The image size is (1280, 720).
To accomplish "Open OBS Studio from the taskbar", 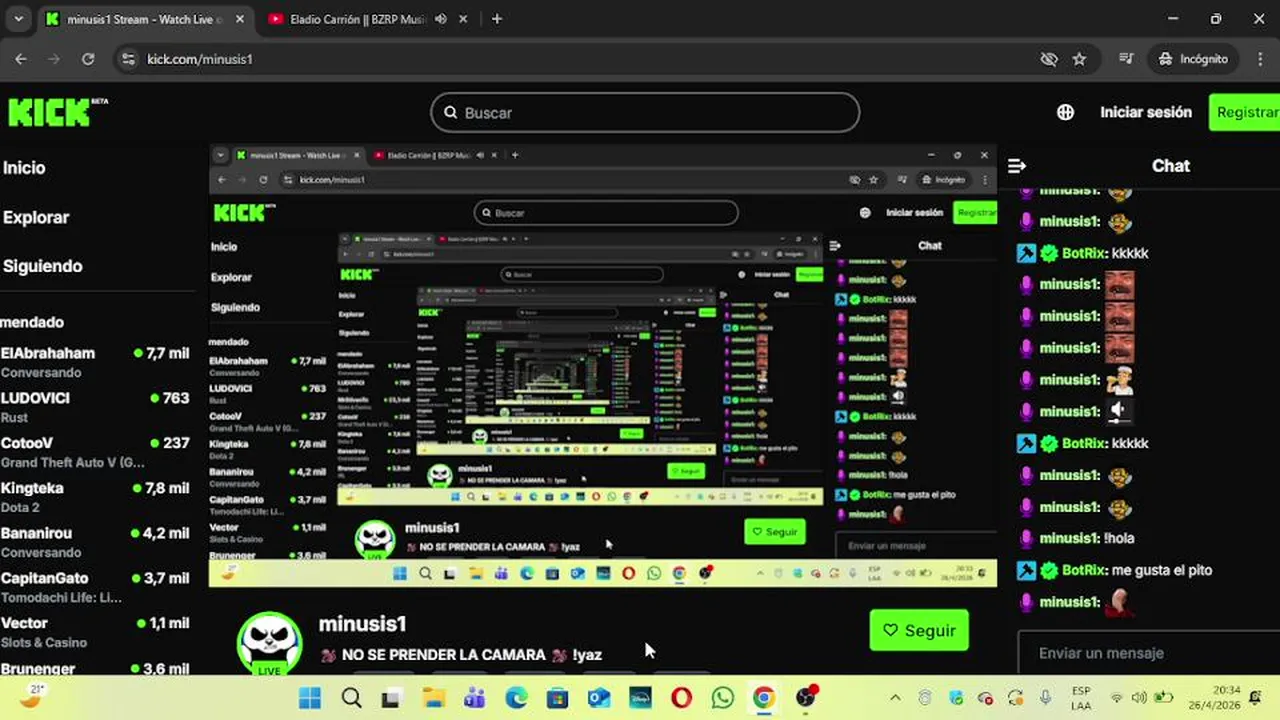I will 806,698.
